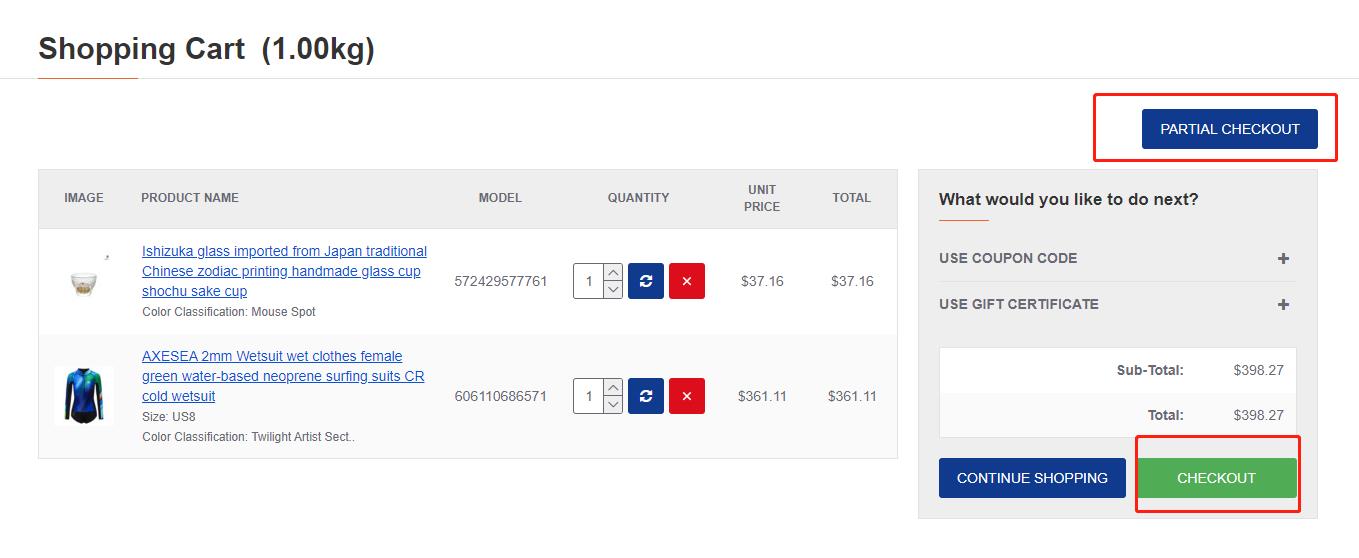This screenshot has width=1359, height=558.
Task: Increase the wetsuit quantity with the up arrow
Action: [613, 388]
